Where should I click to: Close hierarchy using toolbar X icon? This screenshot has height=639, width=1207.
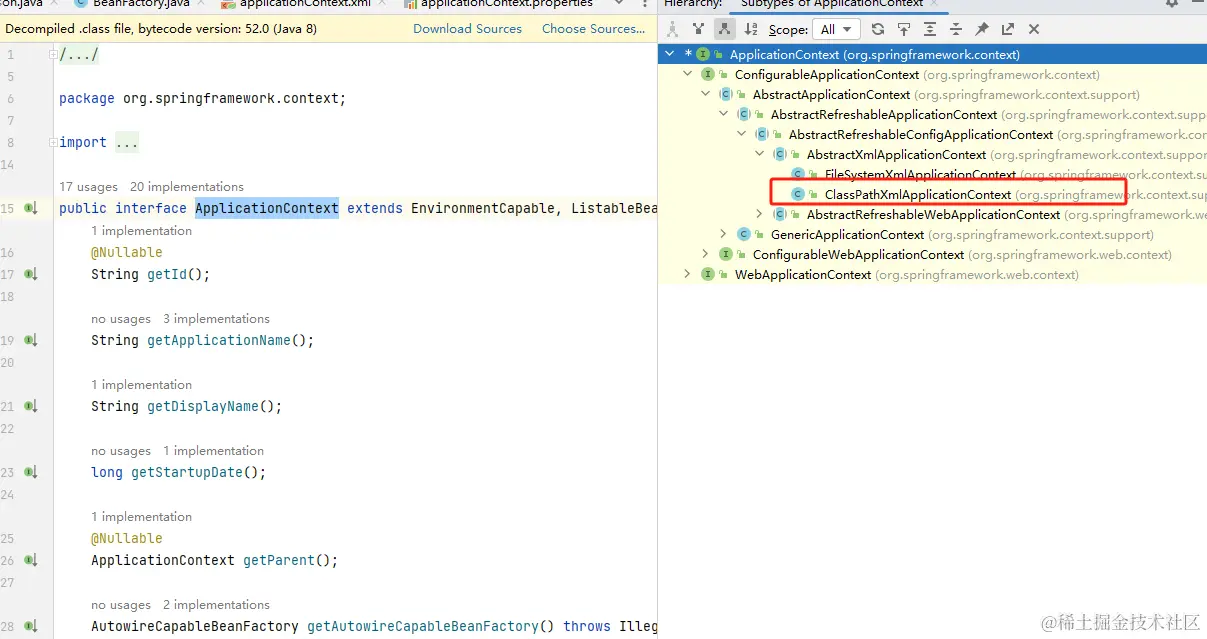pyautogui.click(x=1034, y=29)
